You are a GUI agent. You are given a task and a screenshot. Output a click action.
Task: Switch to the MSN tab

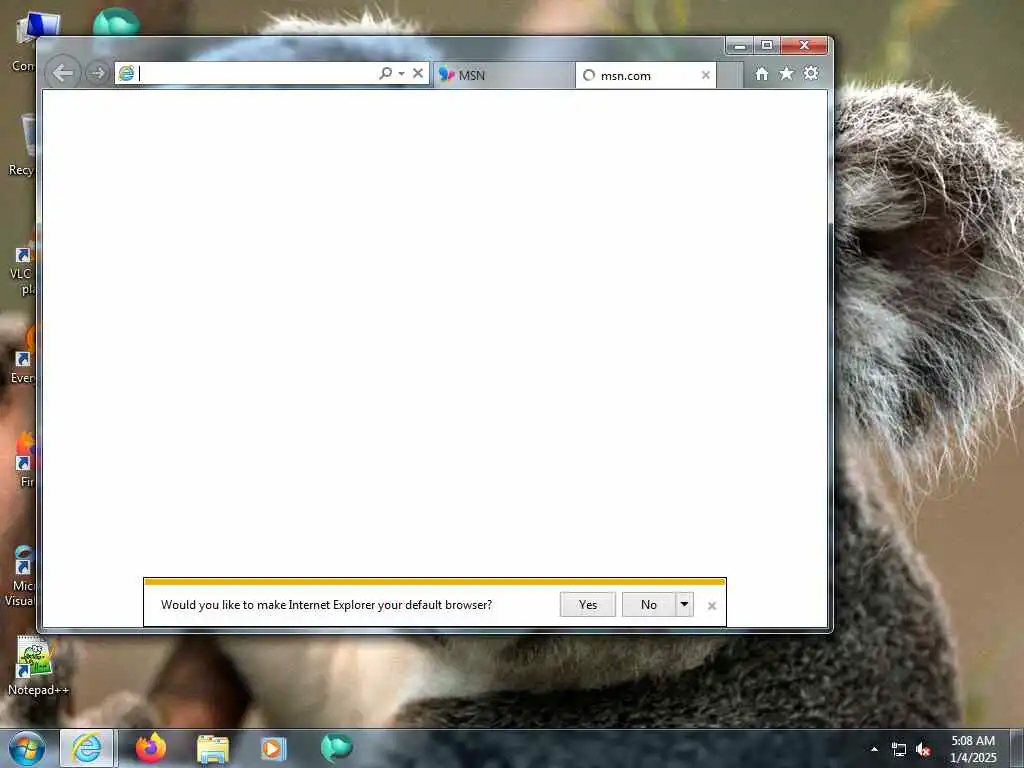point(504,75)
